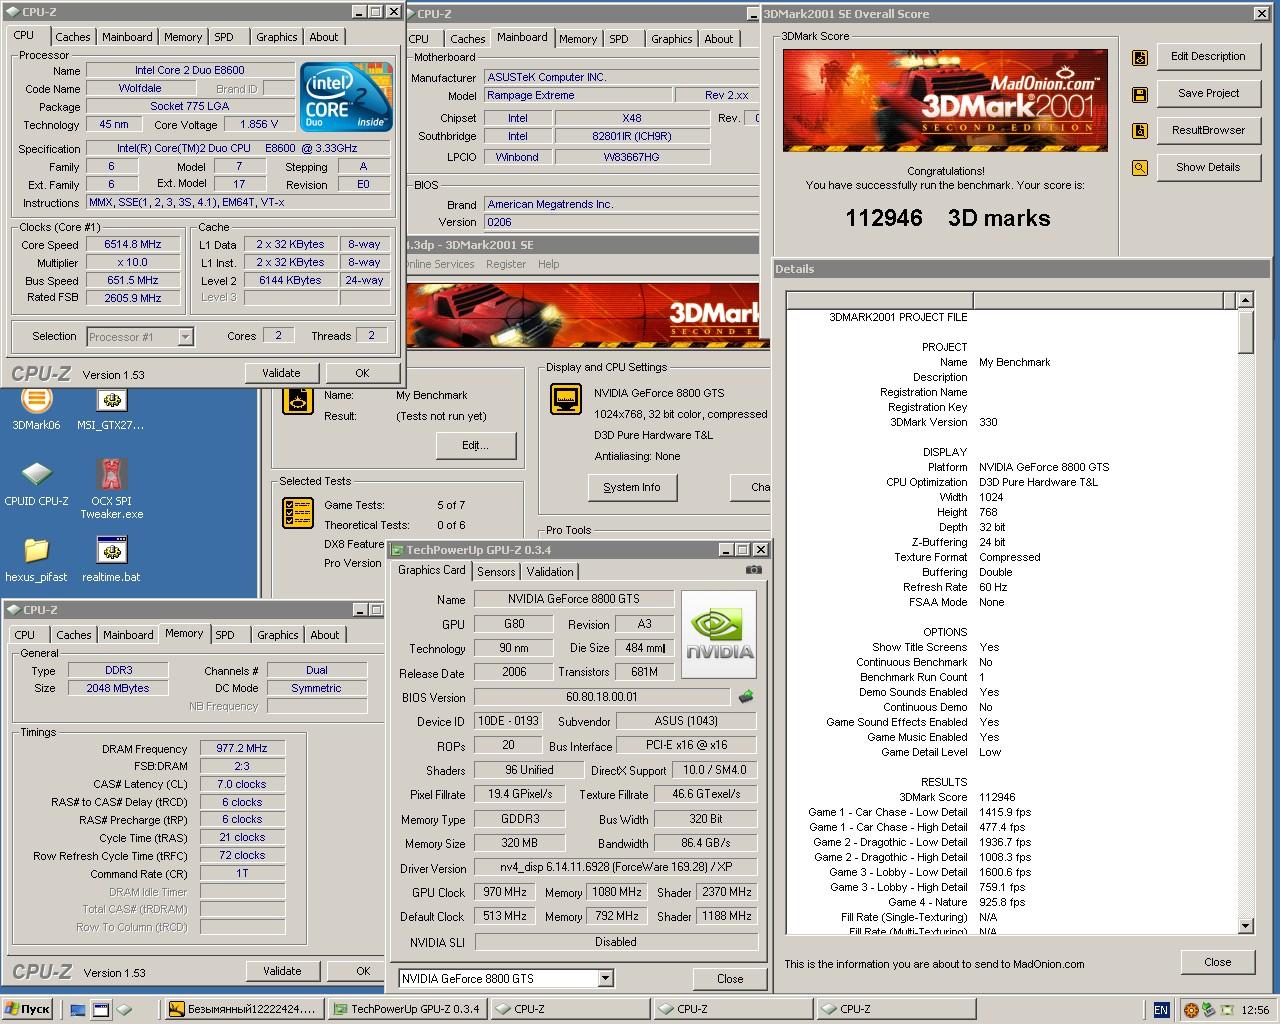Click GPU-Z screenshot camera icon
This screenshot has height=1024, width=1280.
(753, 570)
